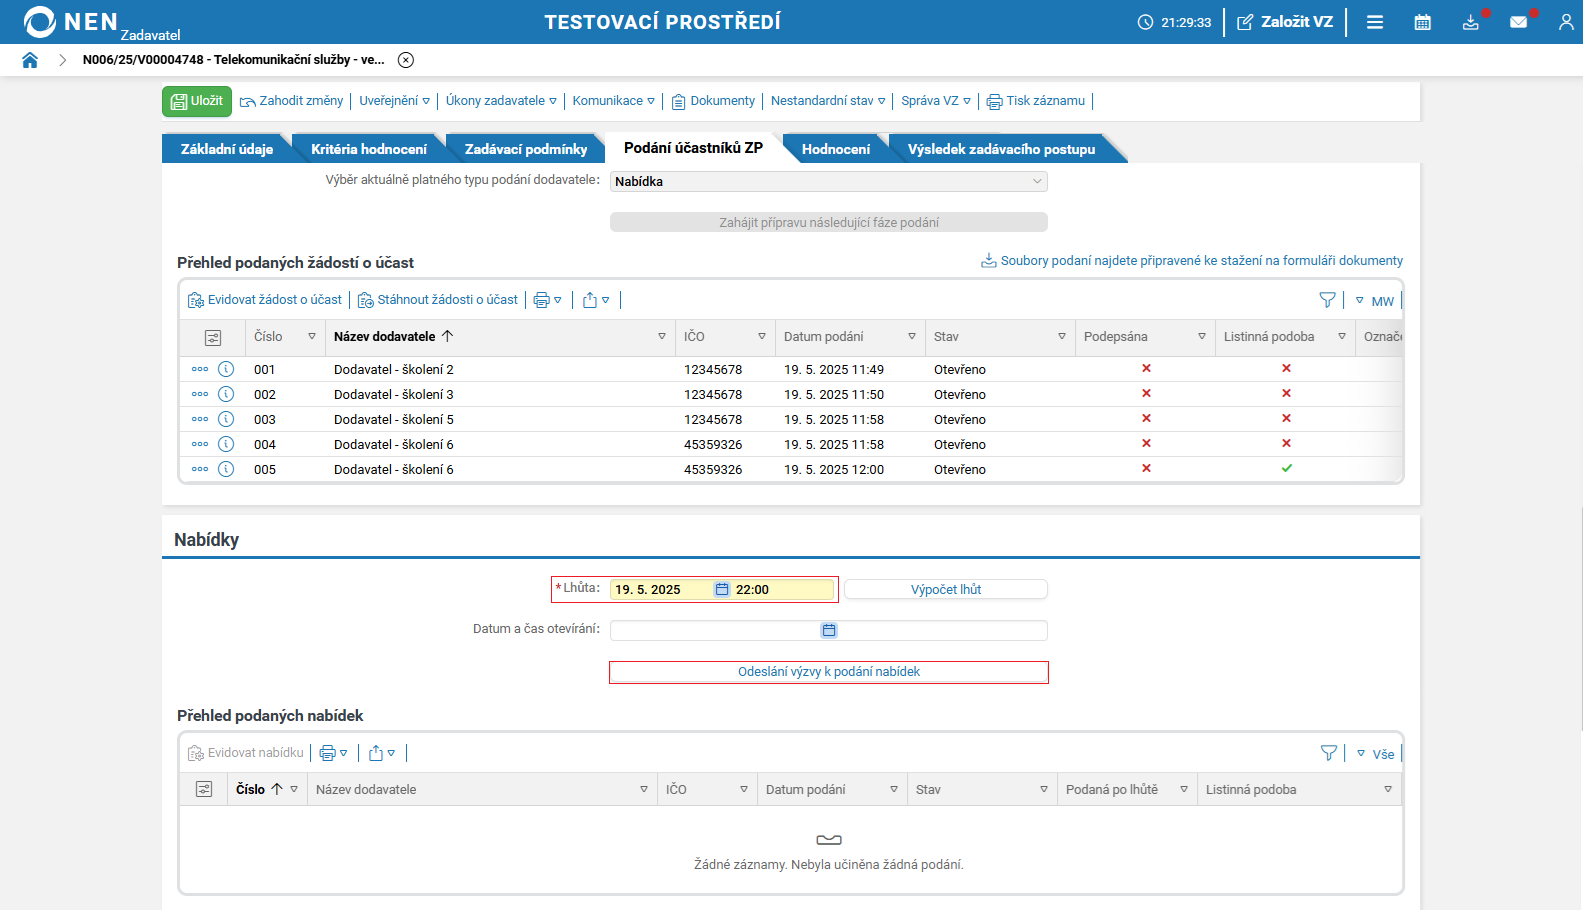This screenshot has width=1583, height=910.
Task: Open the downloads icon in header
Action: 1470,22
